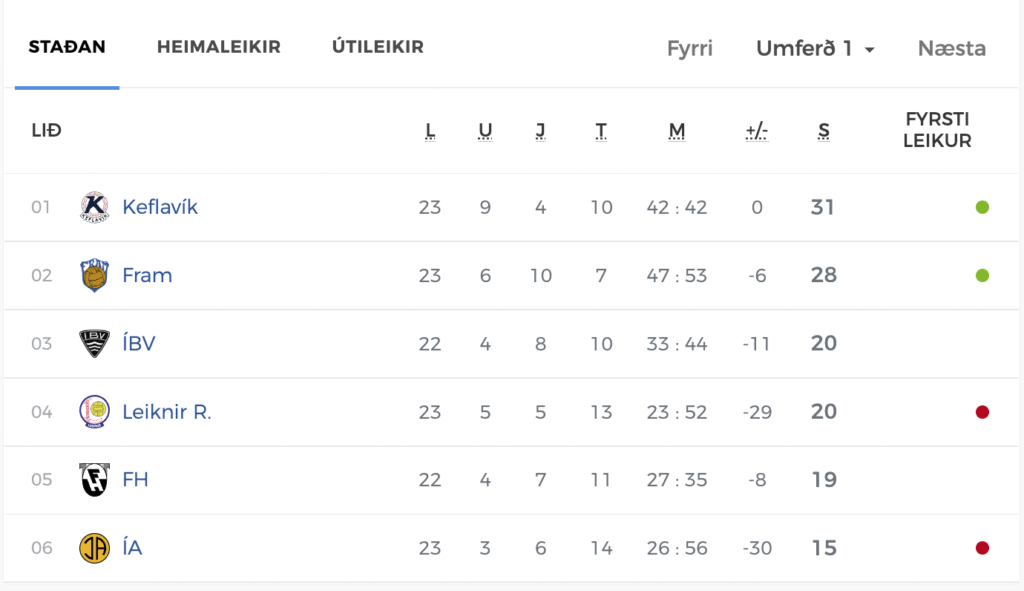Screen dimensions: 1024x591
Task: Click the ÍBV club crest icon
Action: pyautogui.click(x=94, y=343)
